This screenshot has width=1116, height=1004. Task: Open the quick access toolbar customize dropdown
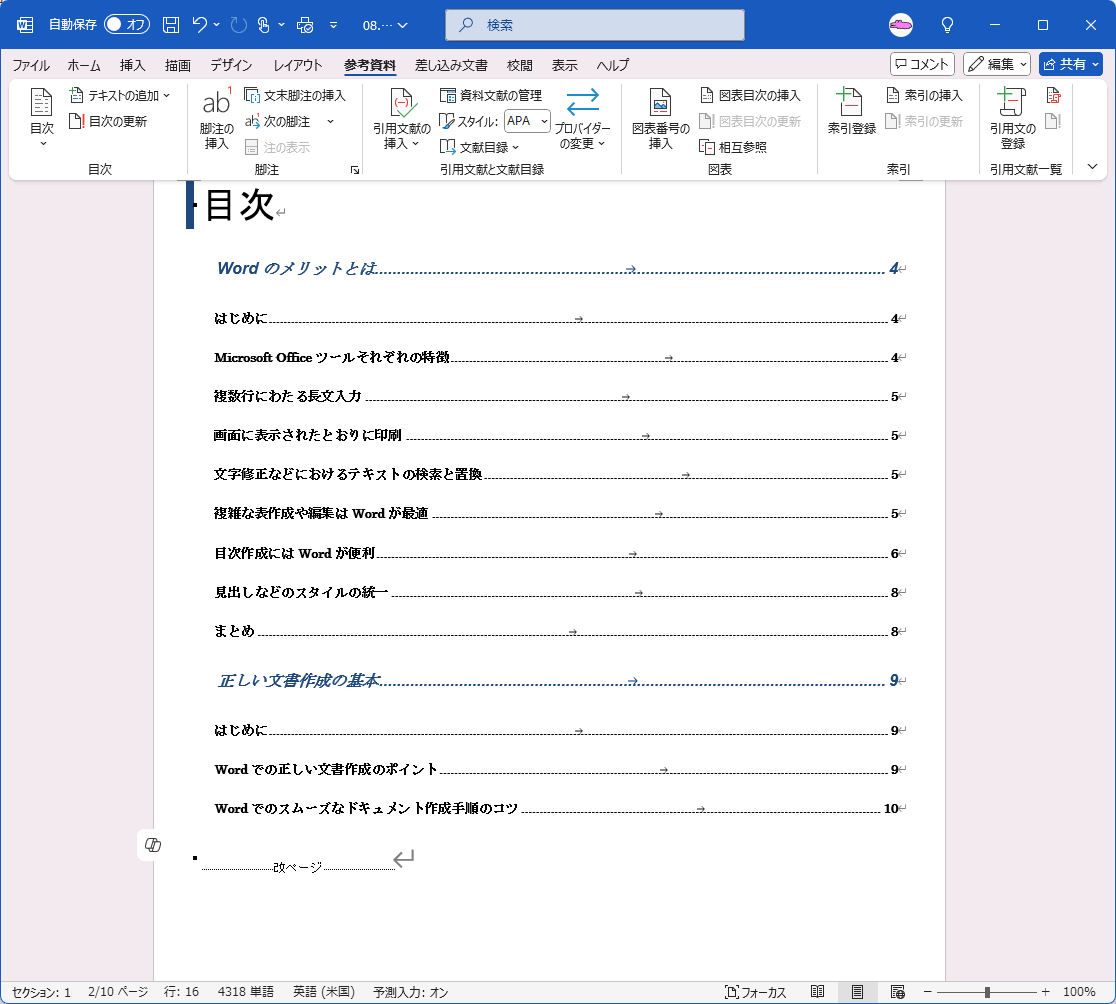click(333, 25)
